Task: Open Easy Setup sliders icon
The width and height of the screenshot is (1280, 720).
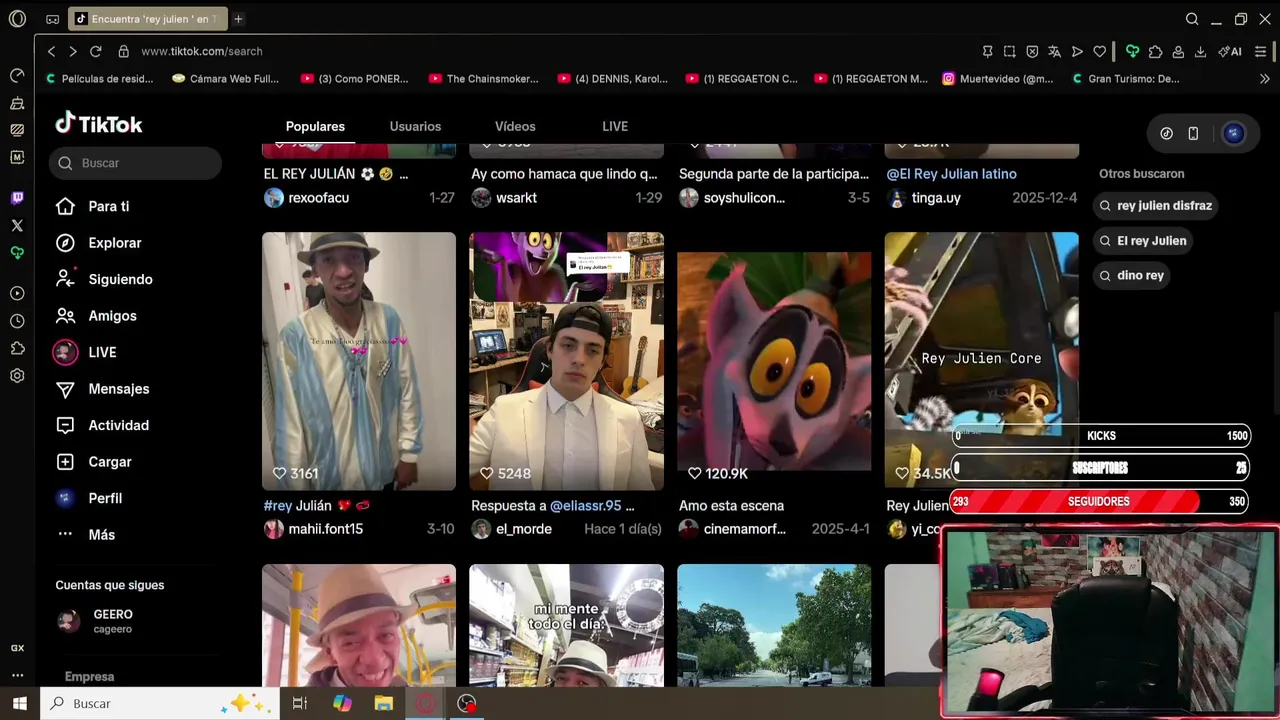Action: [x=1261, y=52]
